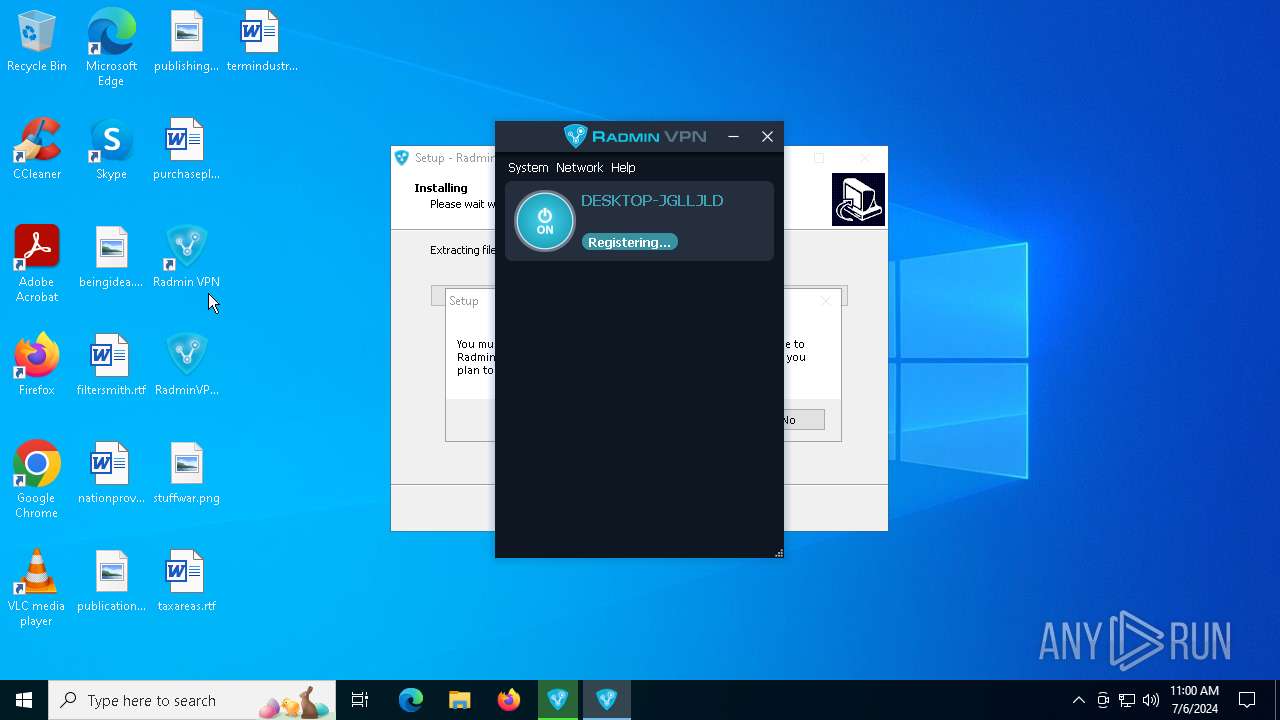Open the volume control tray icon
1280x720 pixels.
tap(1151, 700)
